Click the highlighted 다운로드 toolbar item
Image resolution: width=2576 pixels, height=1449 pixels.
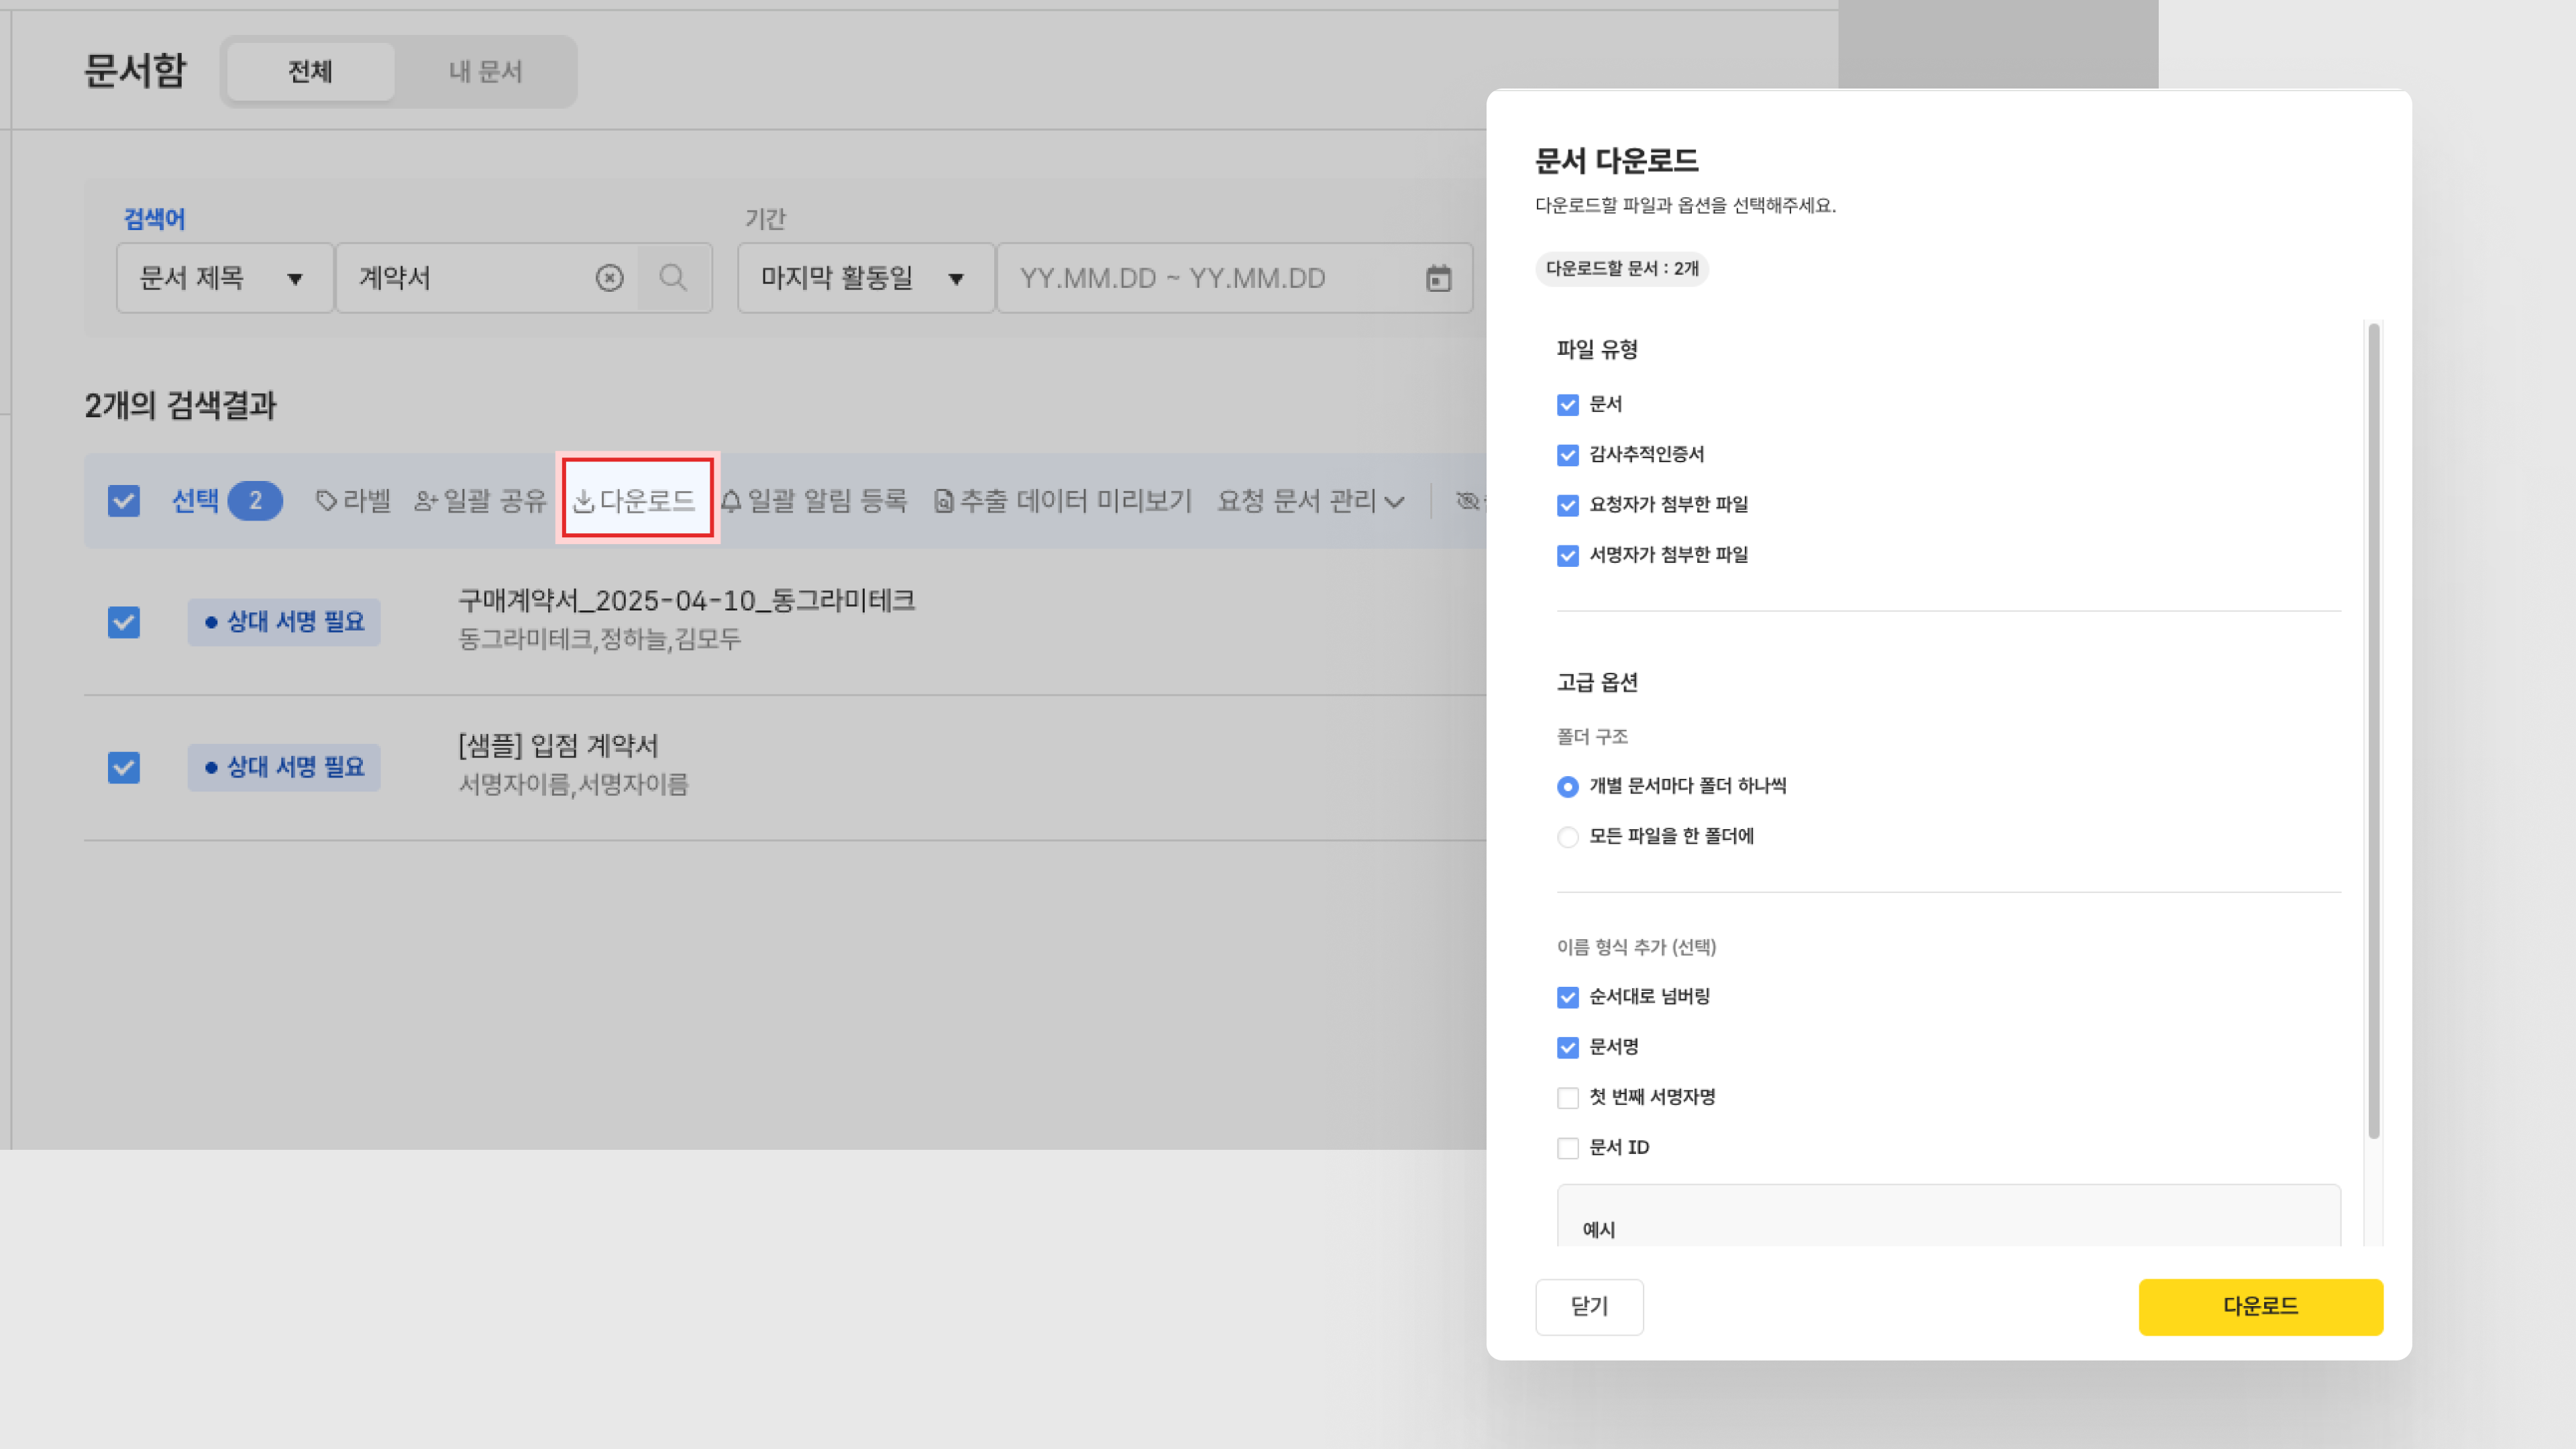637,500
